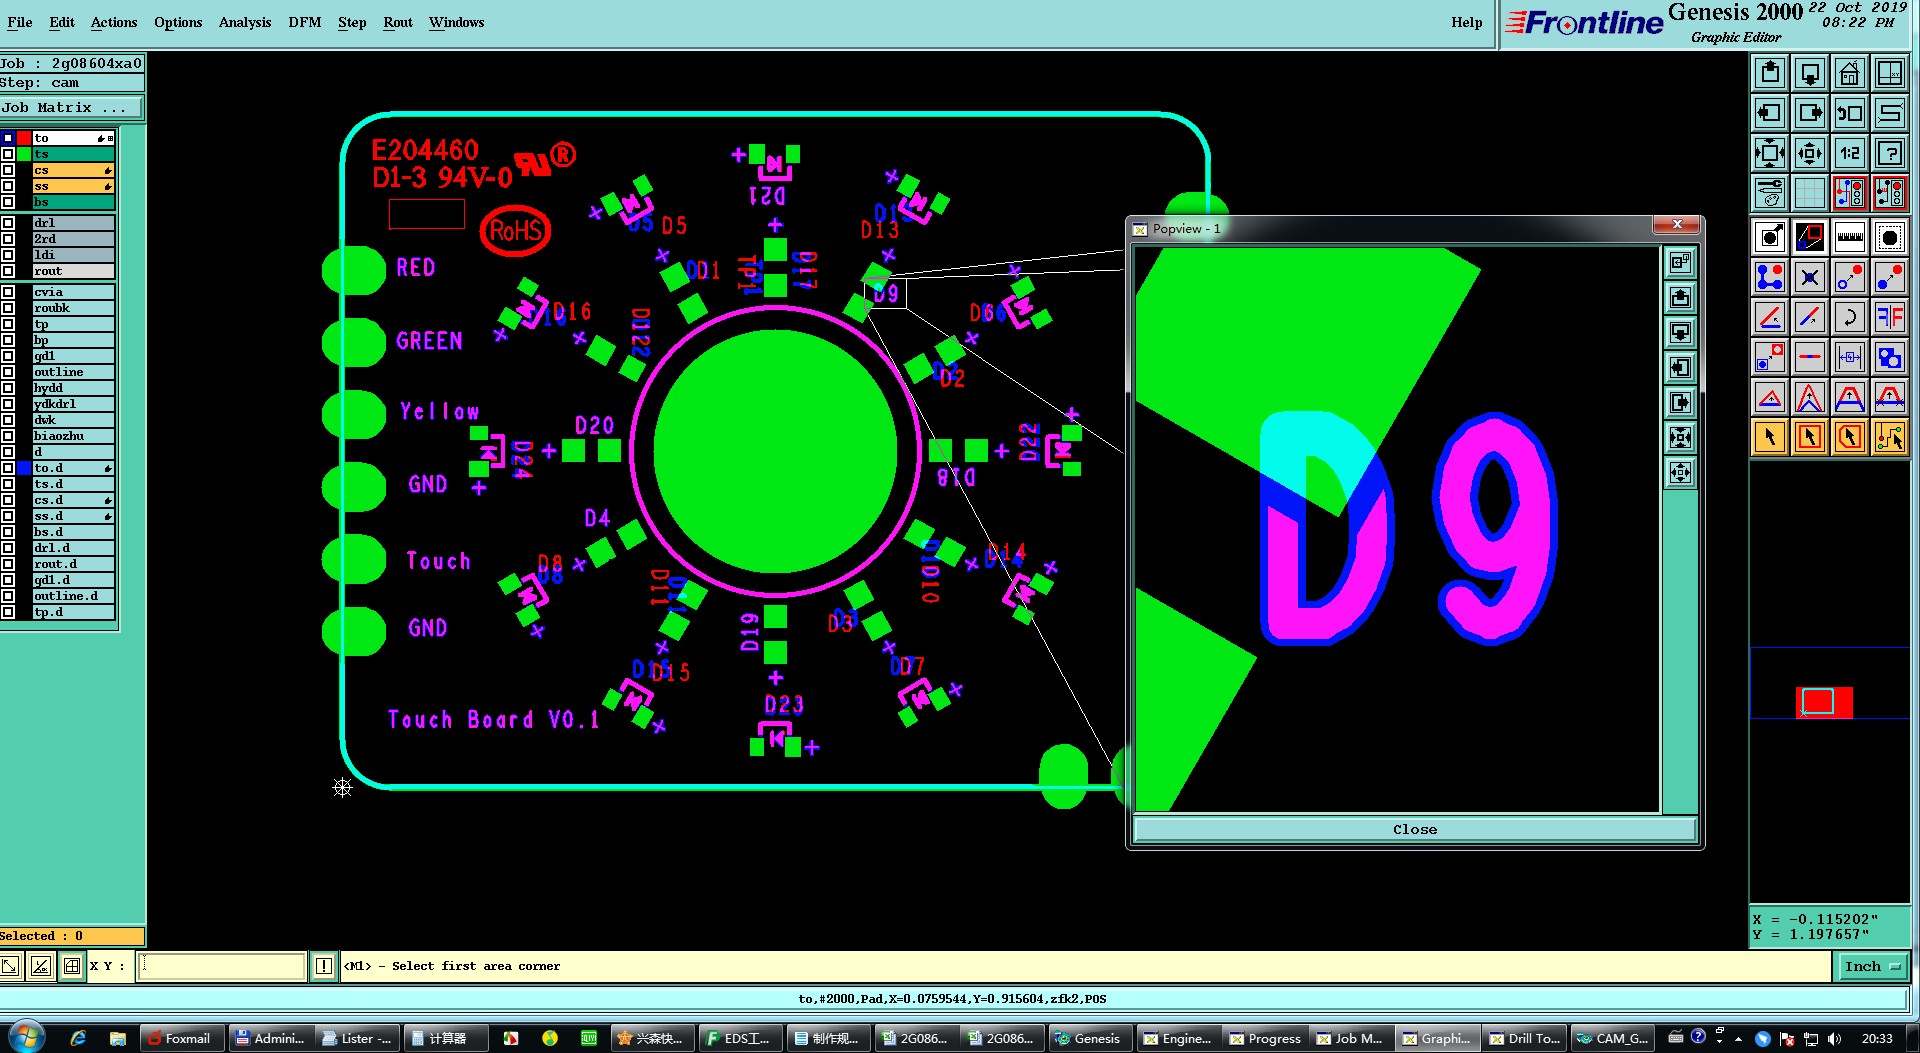Enable the checkbox for layer rout
This screenshot has height=1053, width=1920.
click(8, 271)
